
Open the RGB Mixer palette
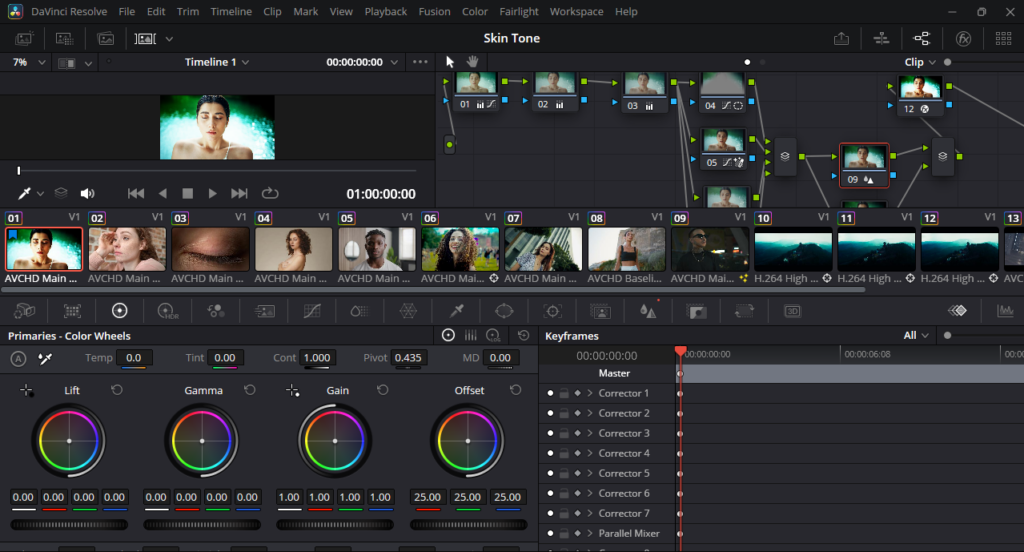pyautogui.click(x=216, y=311)
